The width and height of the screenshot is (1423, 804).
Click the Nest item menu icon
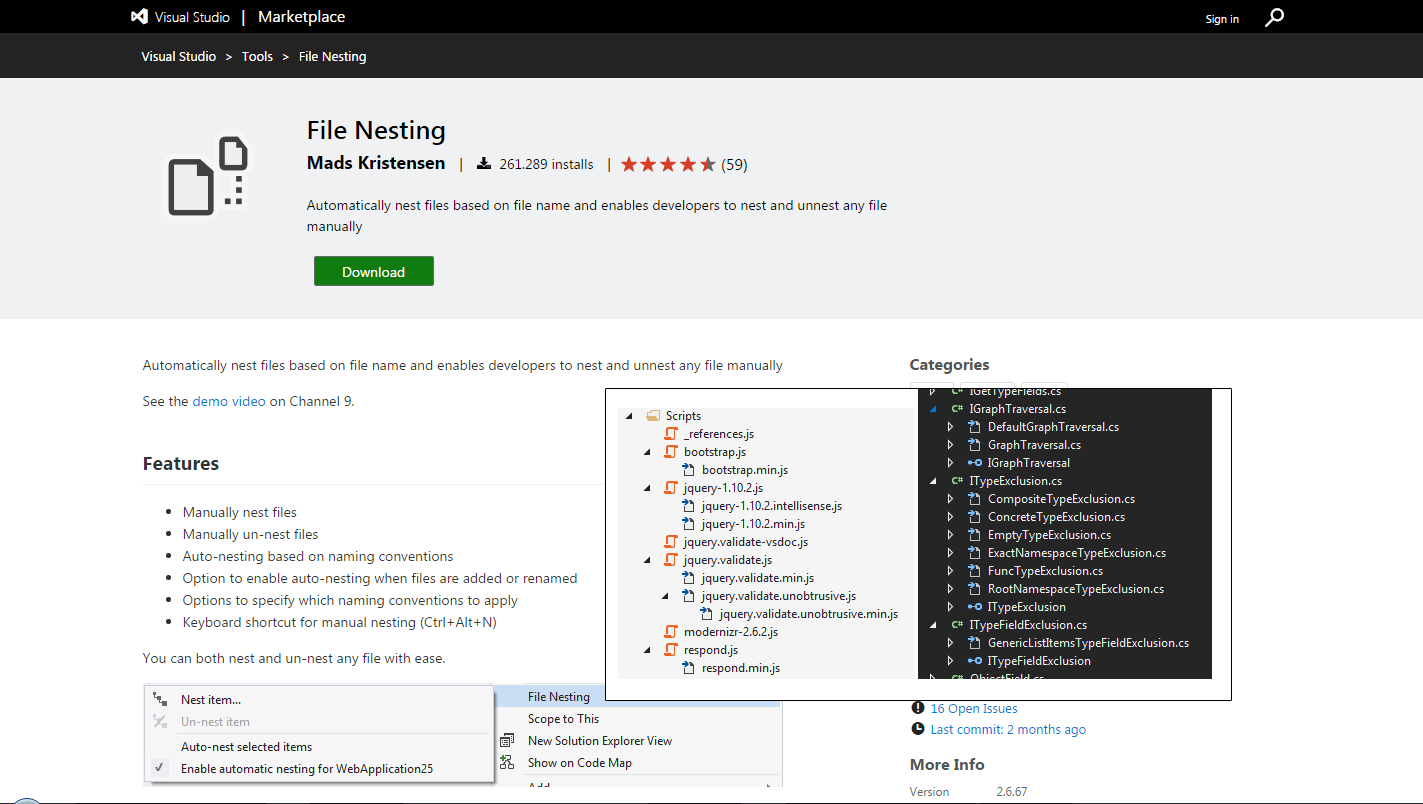160,700
